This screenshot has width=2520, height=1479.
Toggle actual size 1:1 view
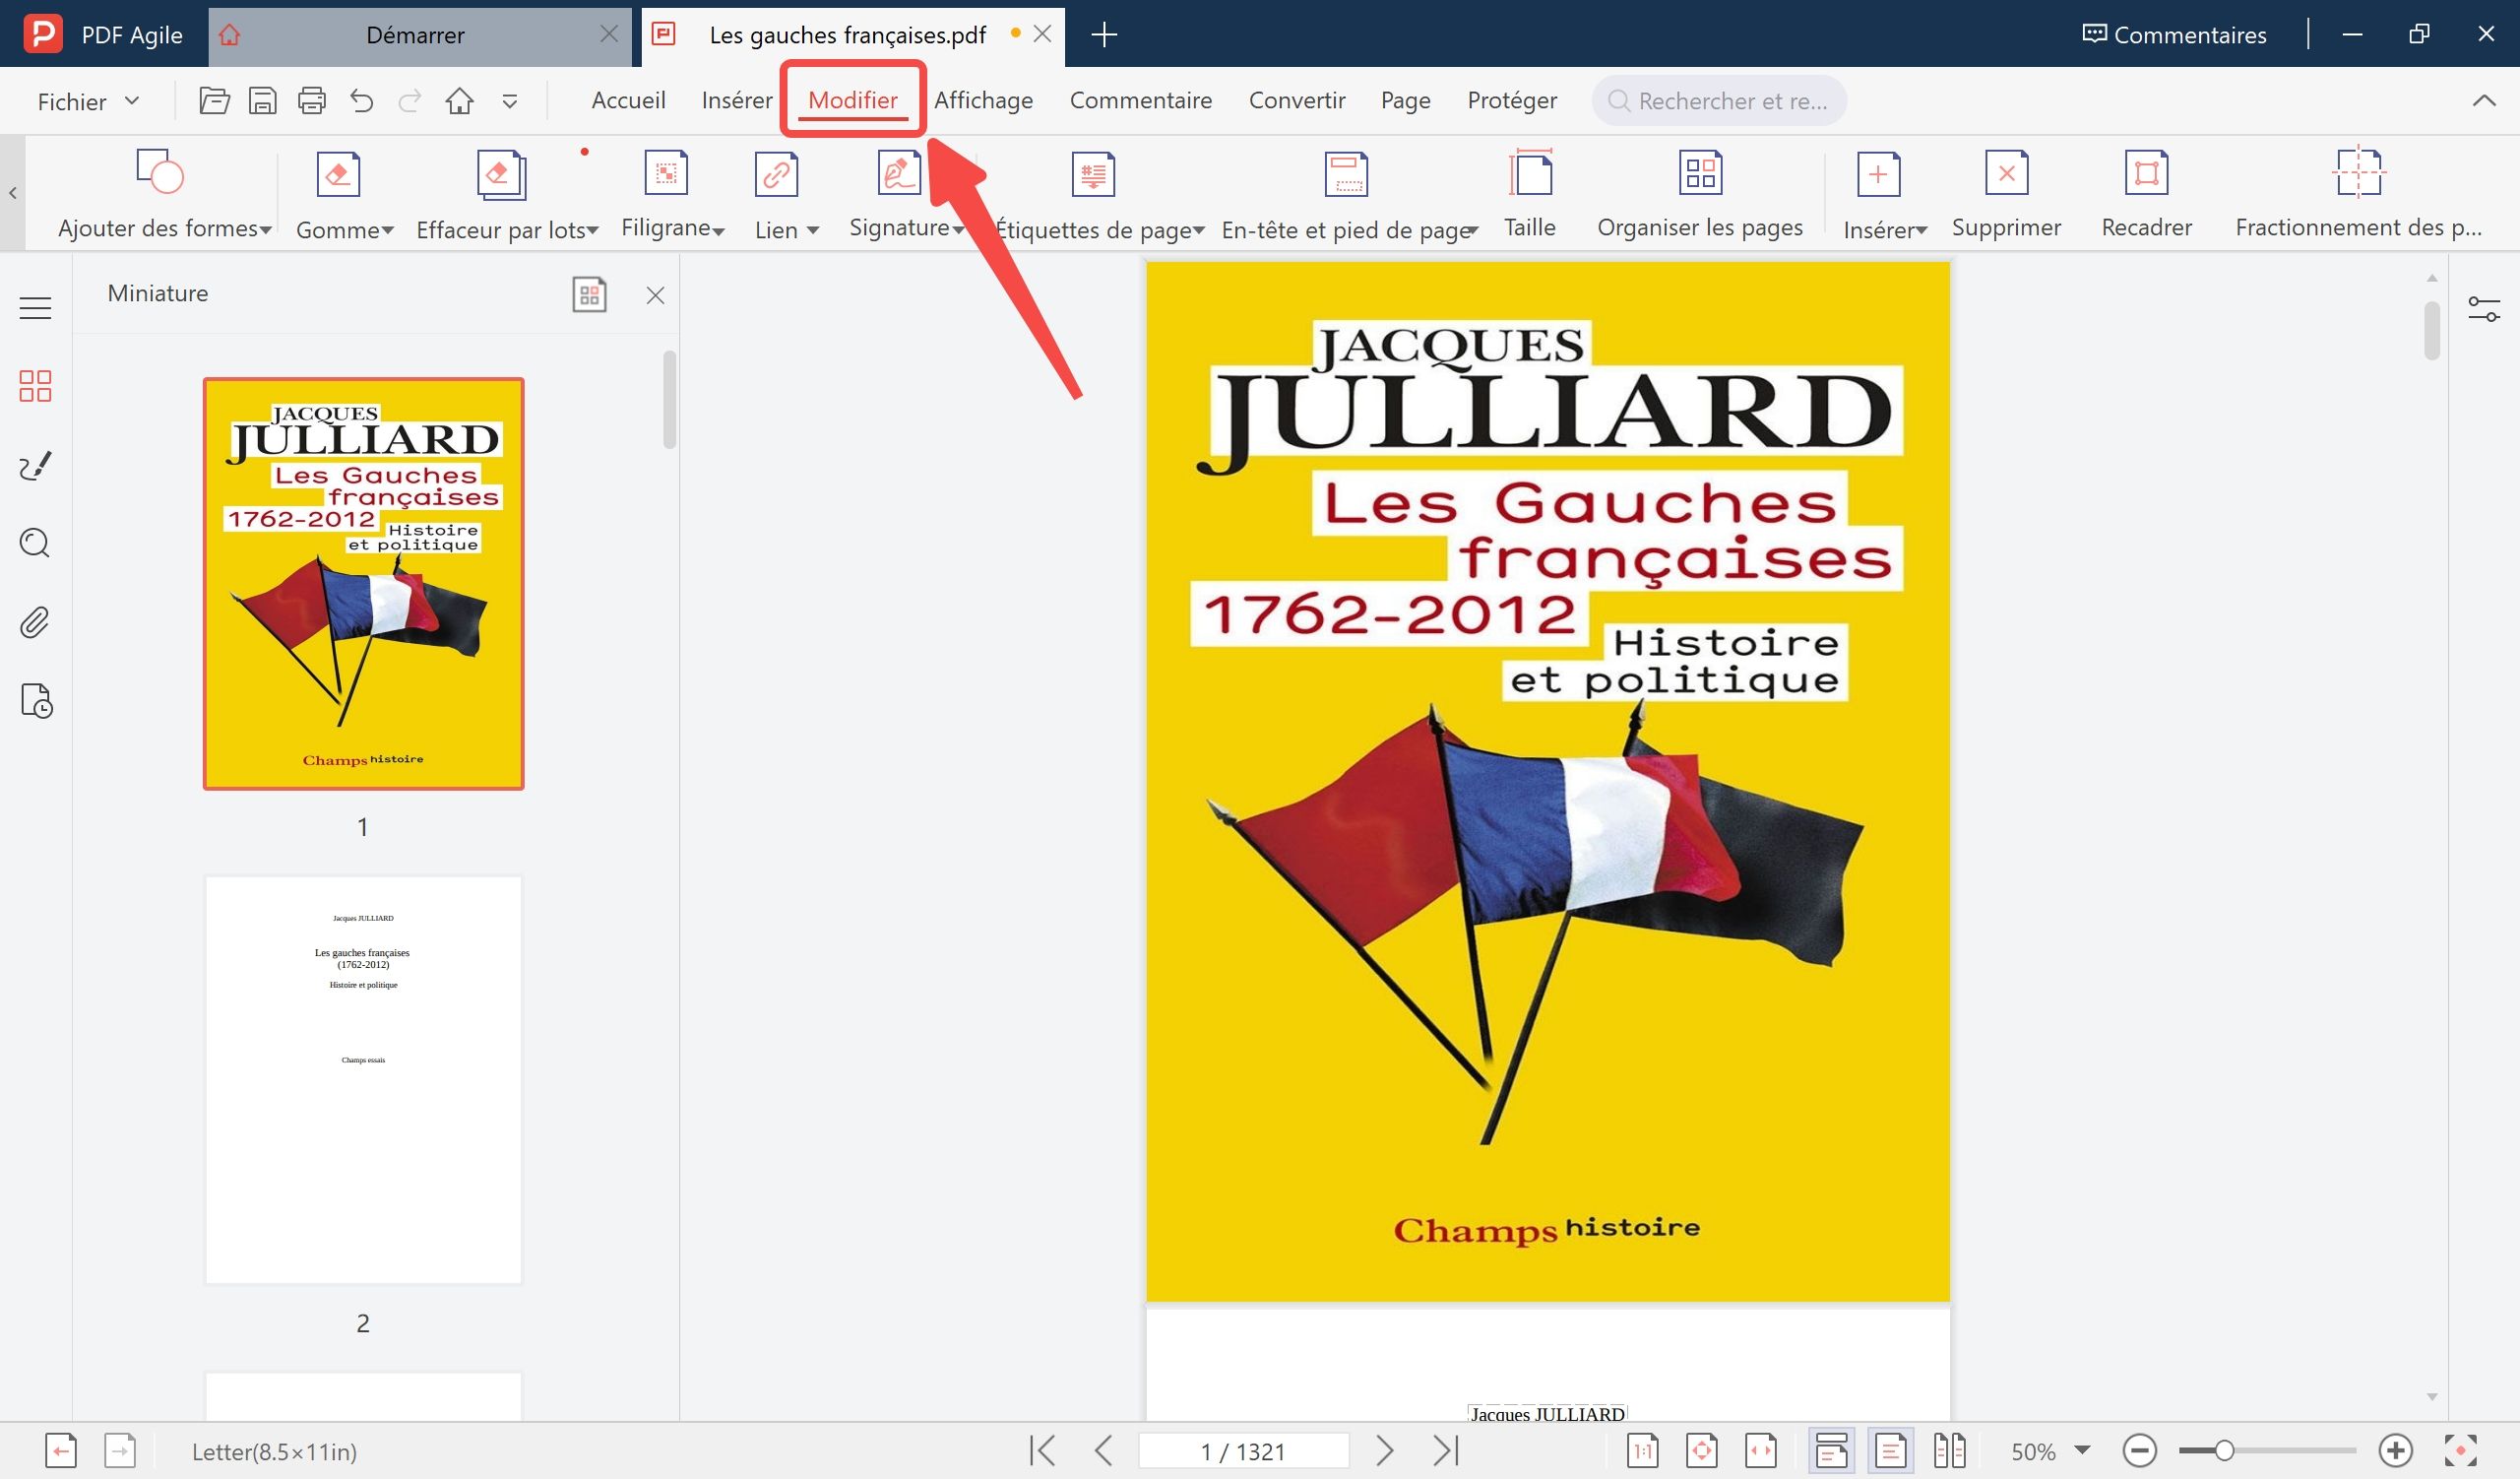[x=1642, y=1450]
